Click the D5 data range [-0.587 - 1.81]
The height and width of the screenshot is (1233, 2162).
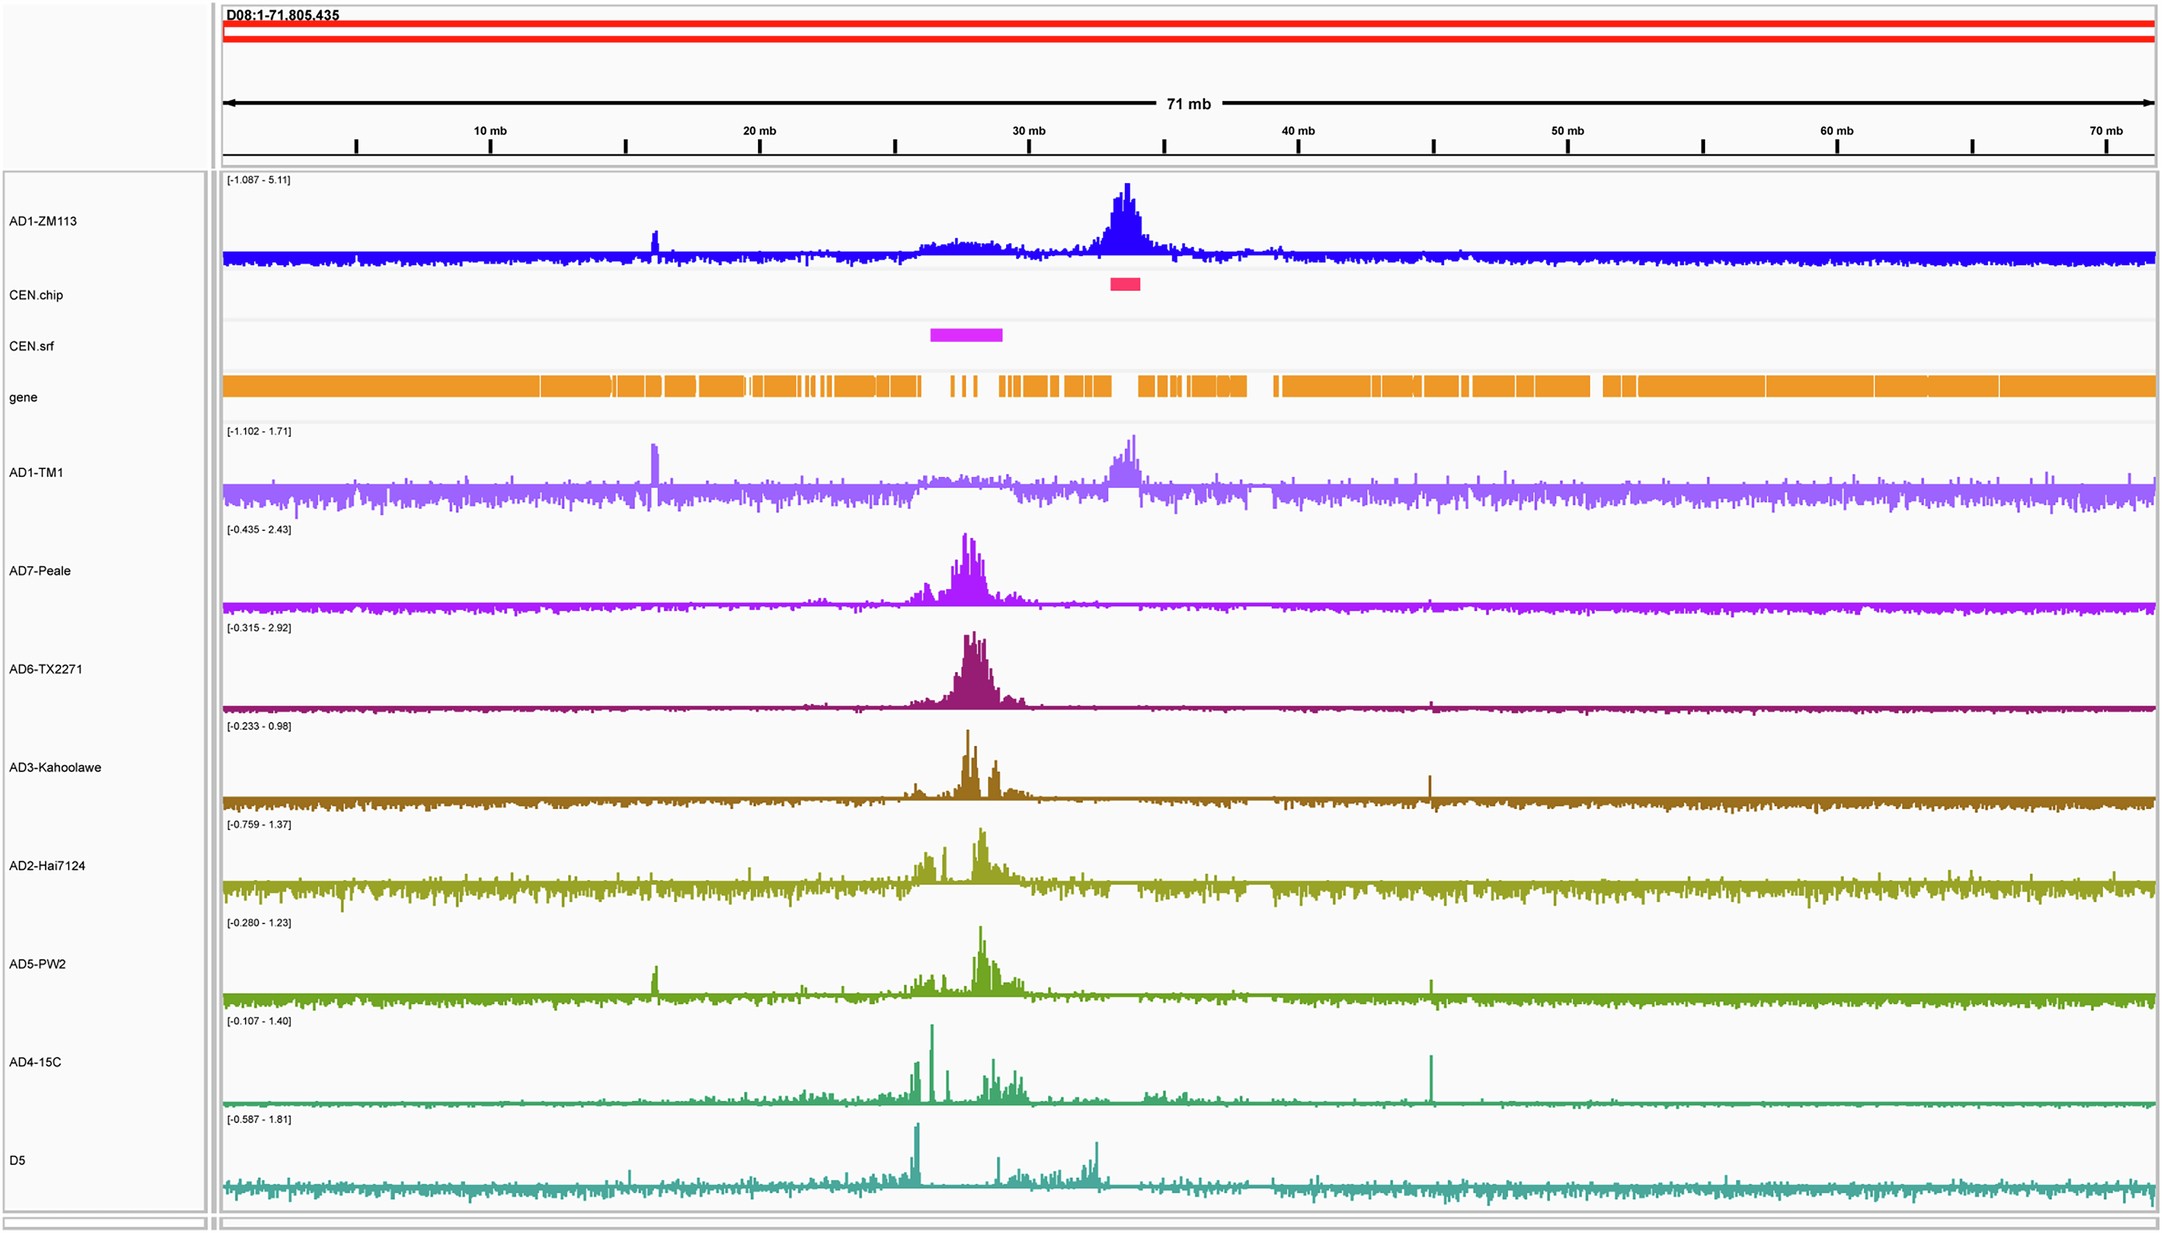click(x=259, y=1119)
